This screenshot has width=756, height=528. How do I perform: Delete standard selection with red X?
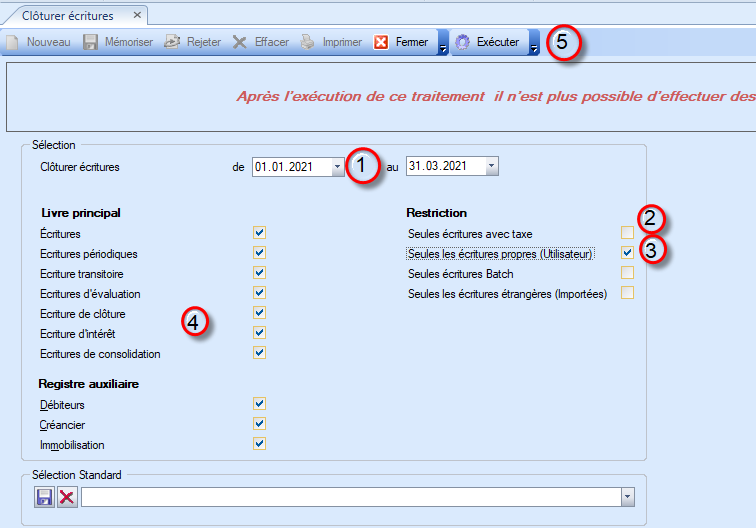click(67, 497)
